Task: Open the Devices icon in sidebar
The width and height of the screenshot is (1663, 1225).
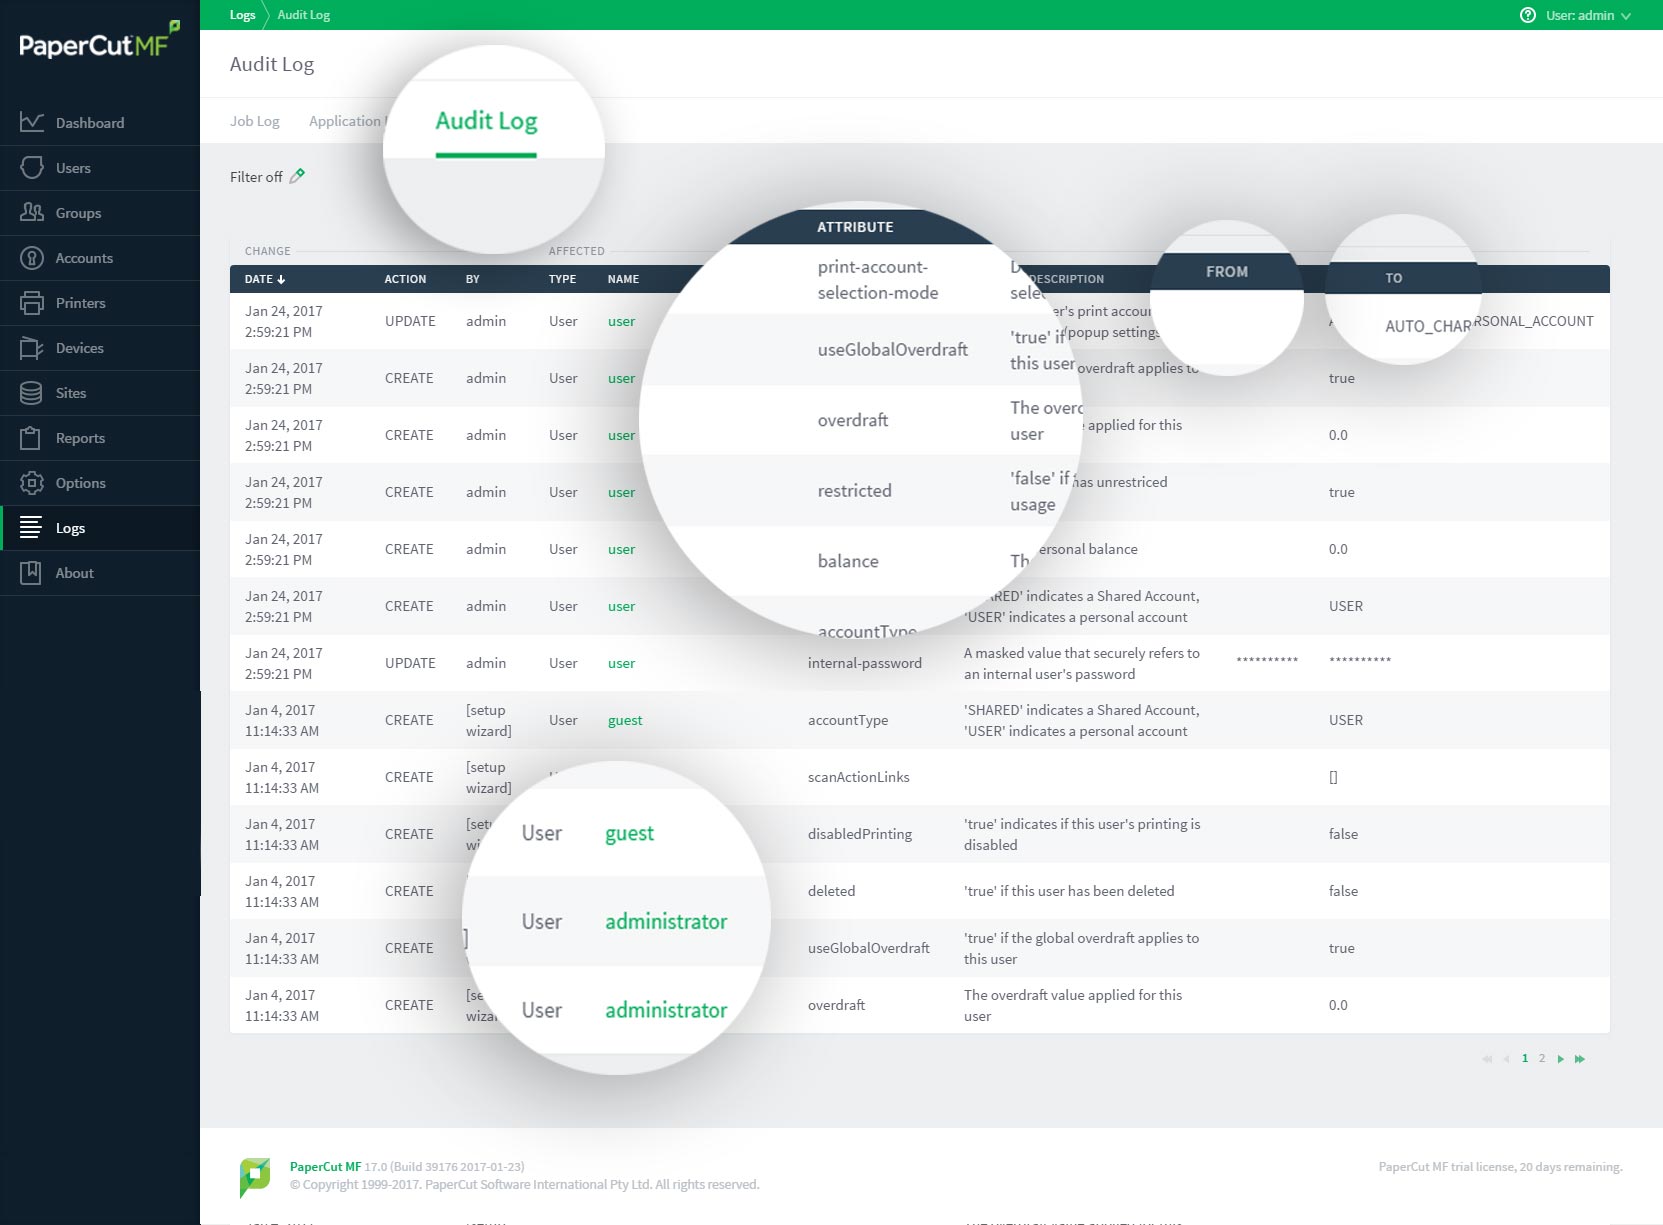Action: [32, 348]
